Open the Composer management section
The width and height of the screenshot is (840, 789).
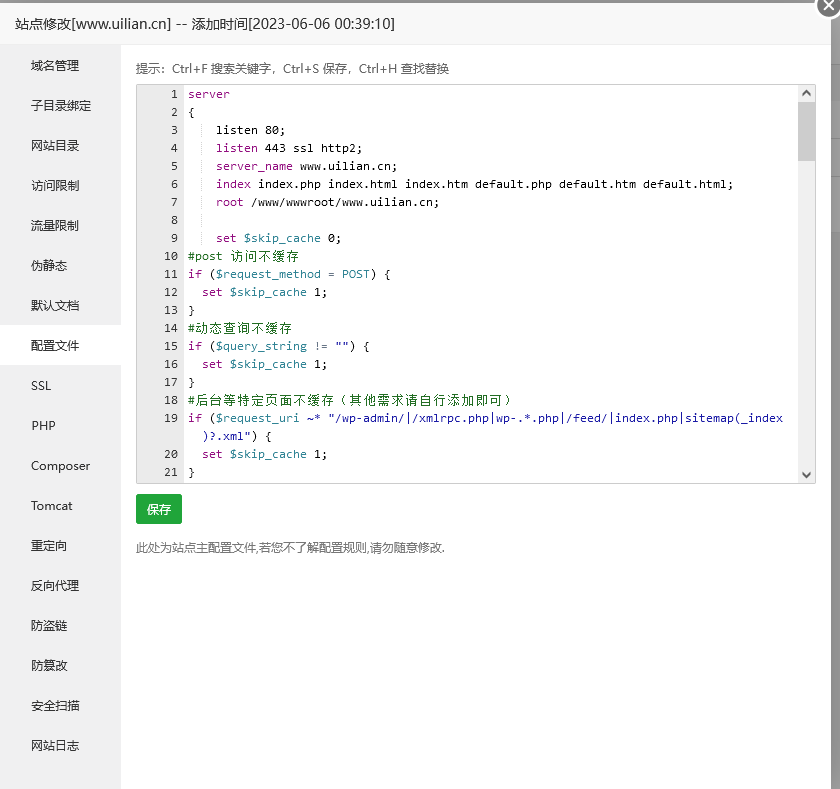[61, 465]
